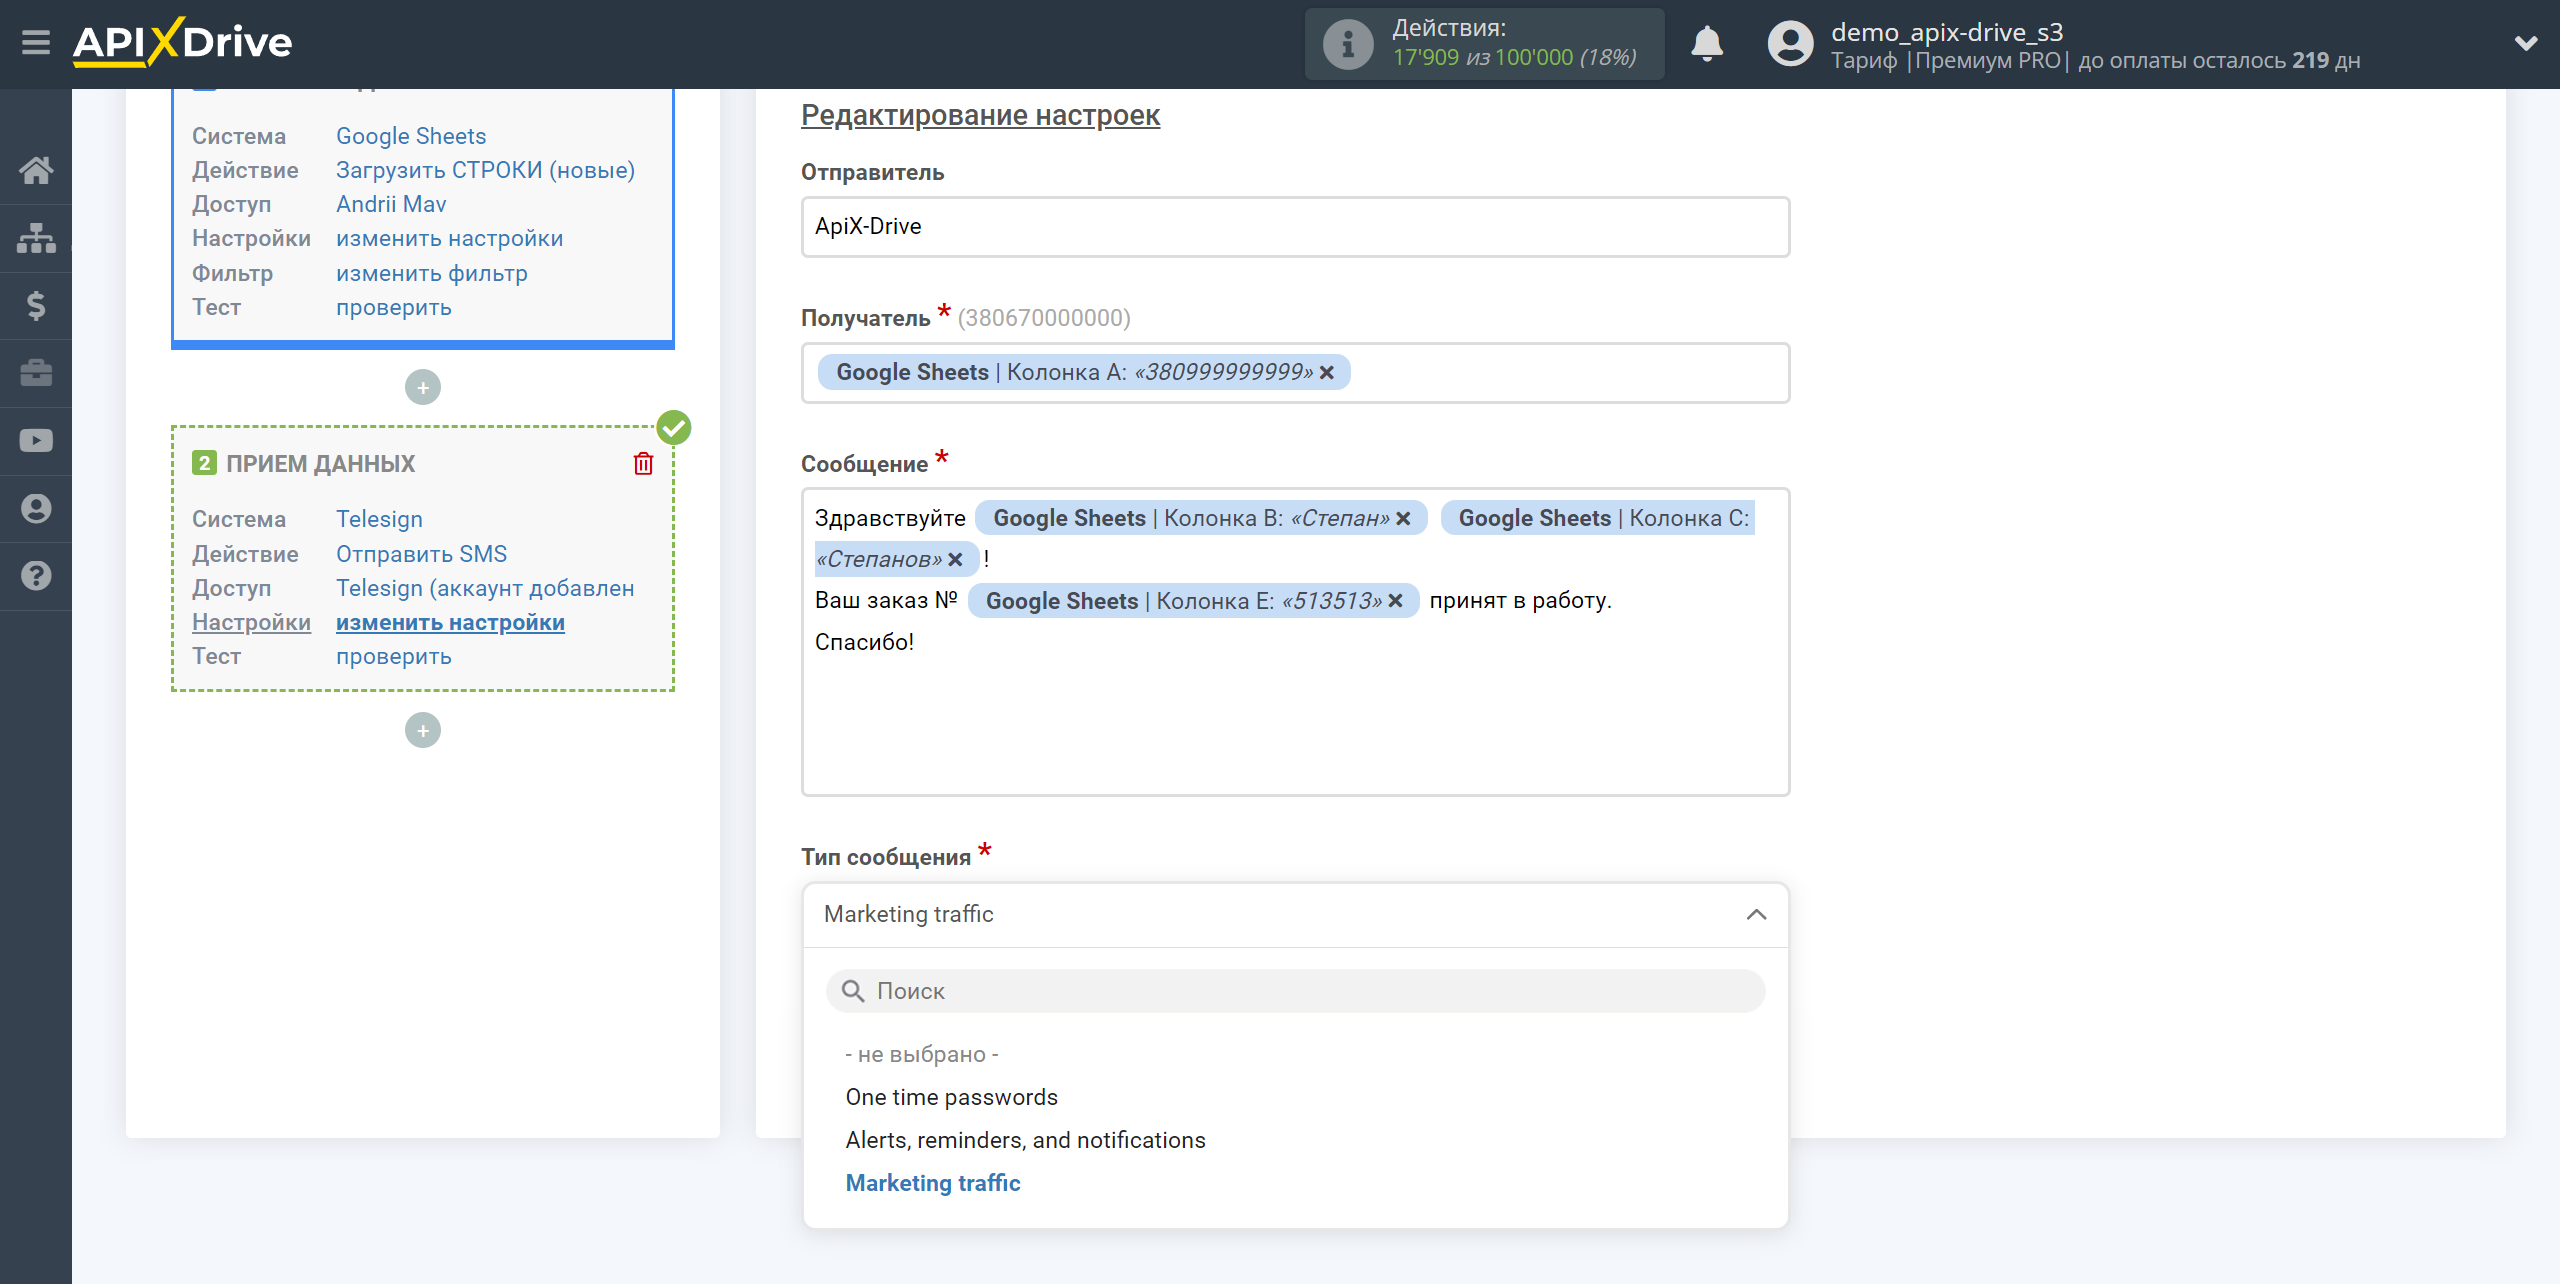The width and height of the screenshot is (2560, 1284).
Task: Delete the data receiving block
Action: 643,463
